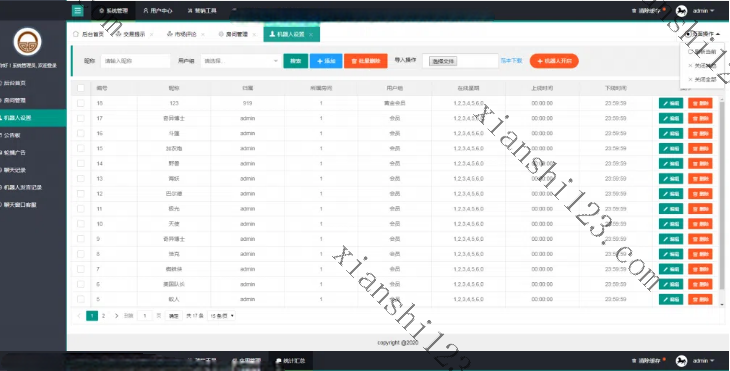Open the 用户组 select dropdown
This screenshot has height=371, width=730.
click(241, 61)
